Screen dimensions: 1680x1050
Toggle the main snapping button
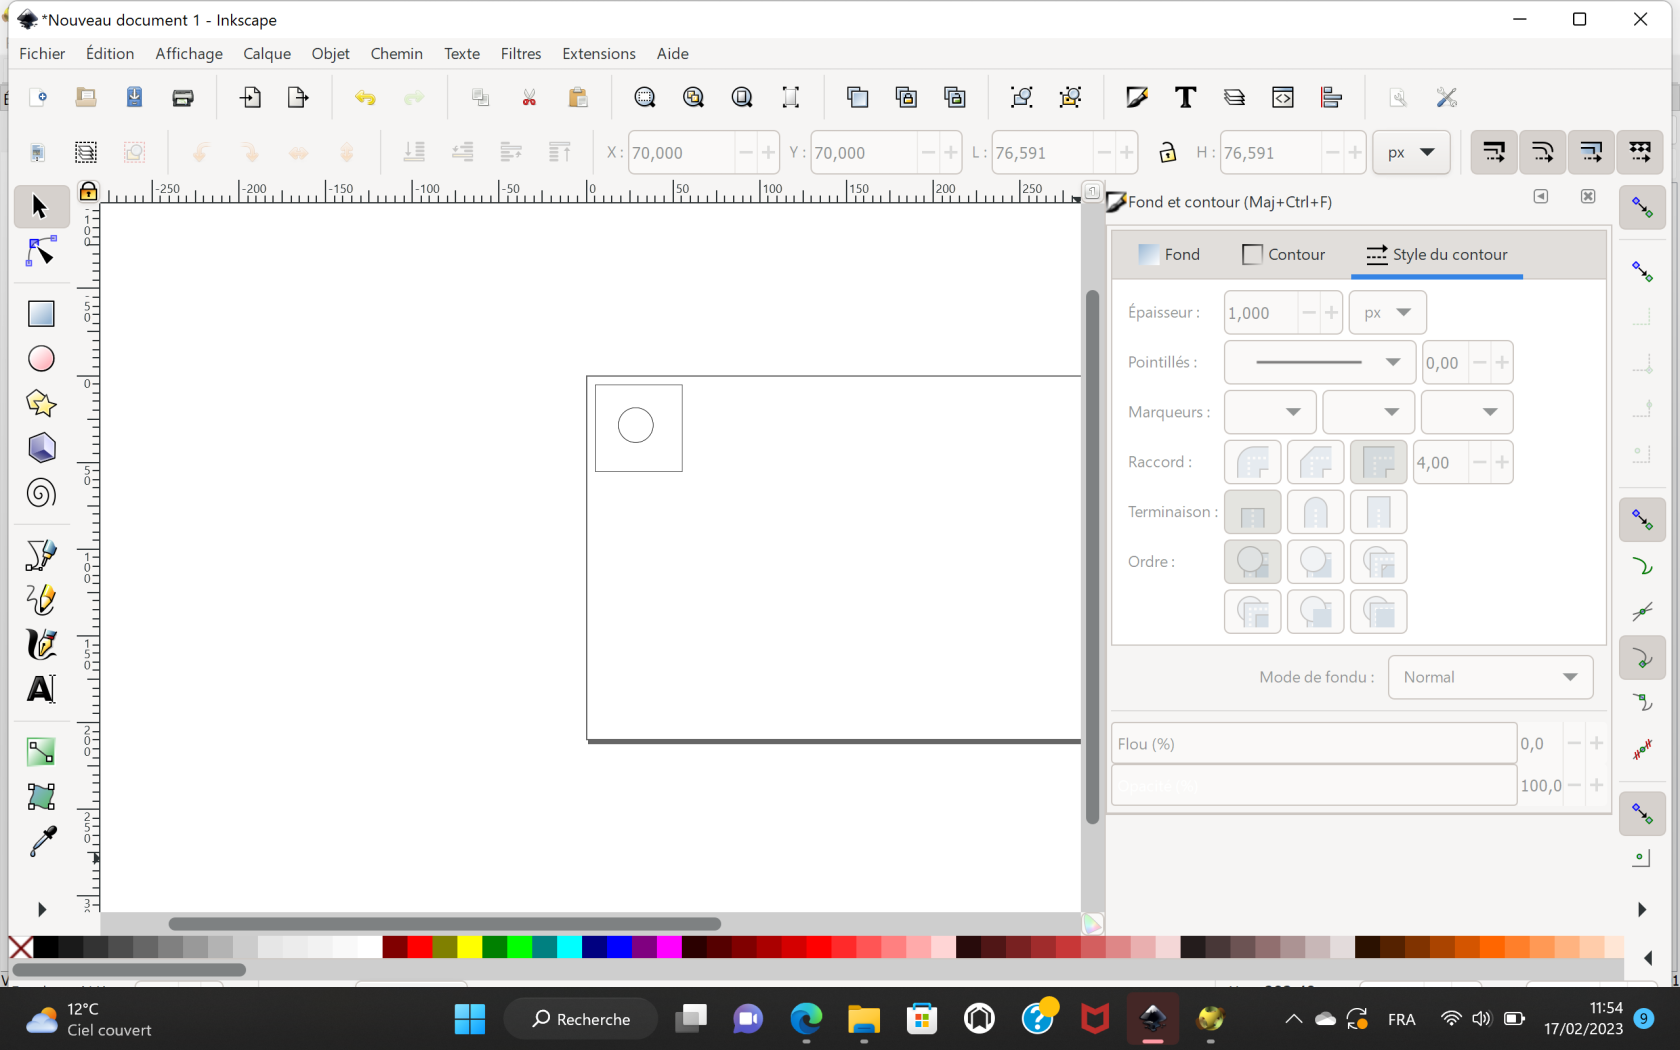click(1642, 207)
